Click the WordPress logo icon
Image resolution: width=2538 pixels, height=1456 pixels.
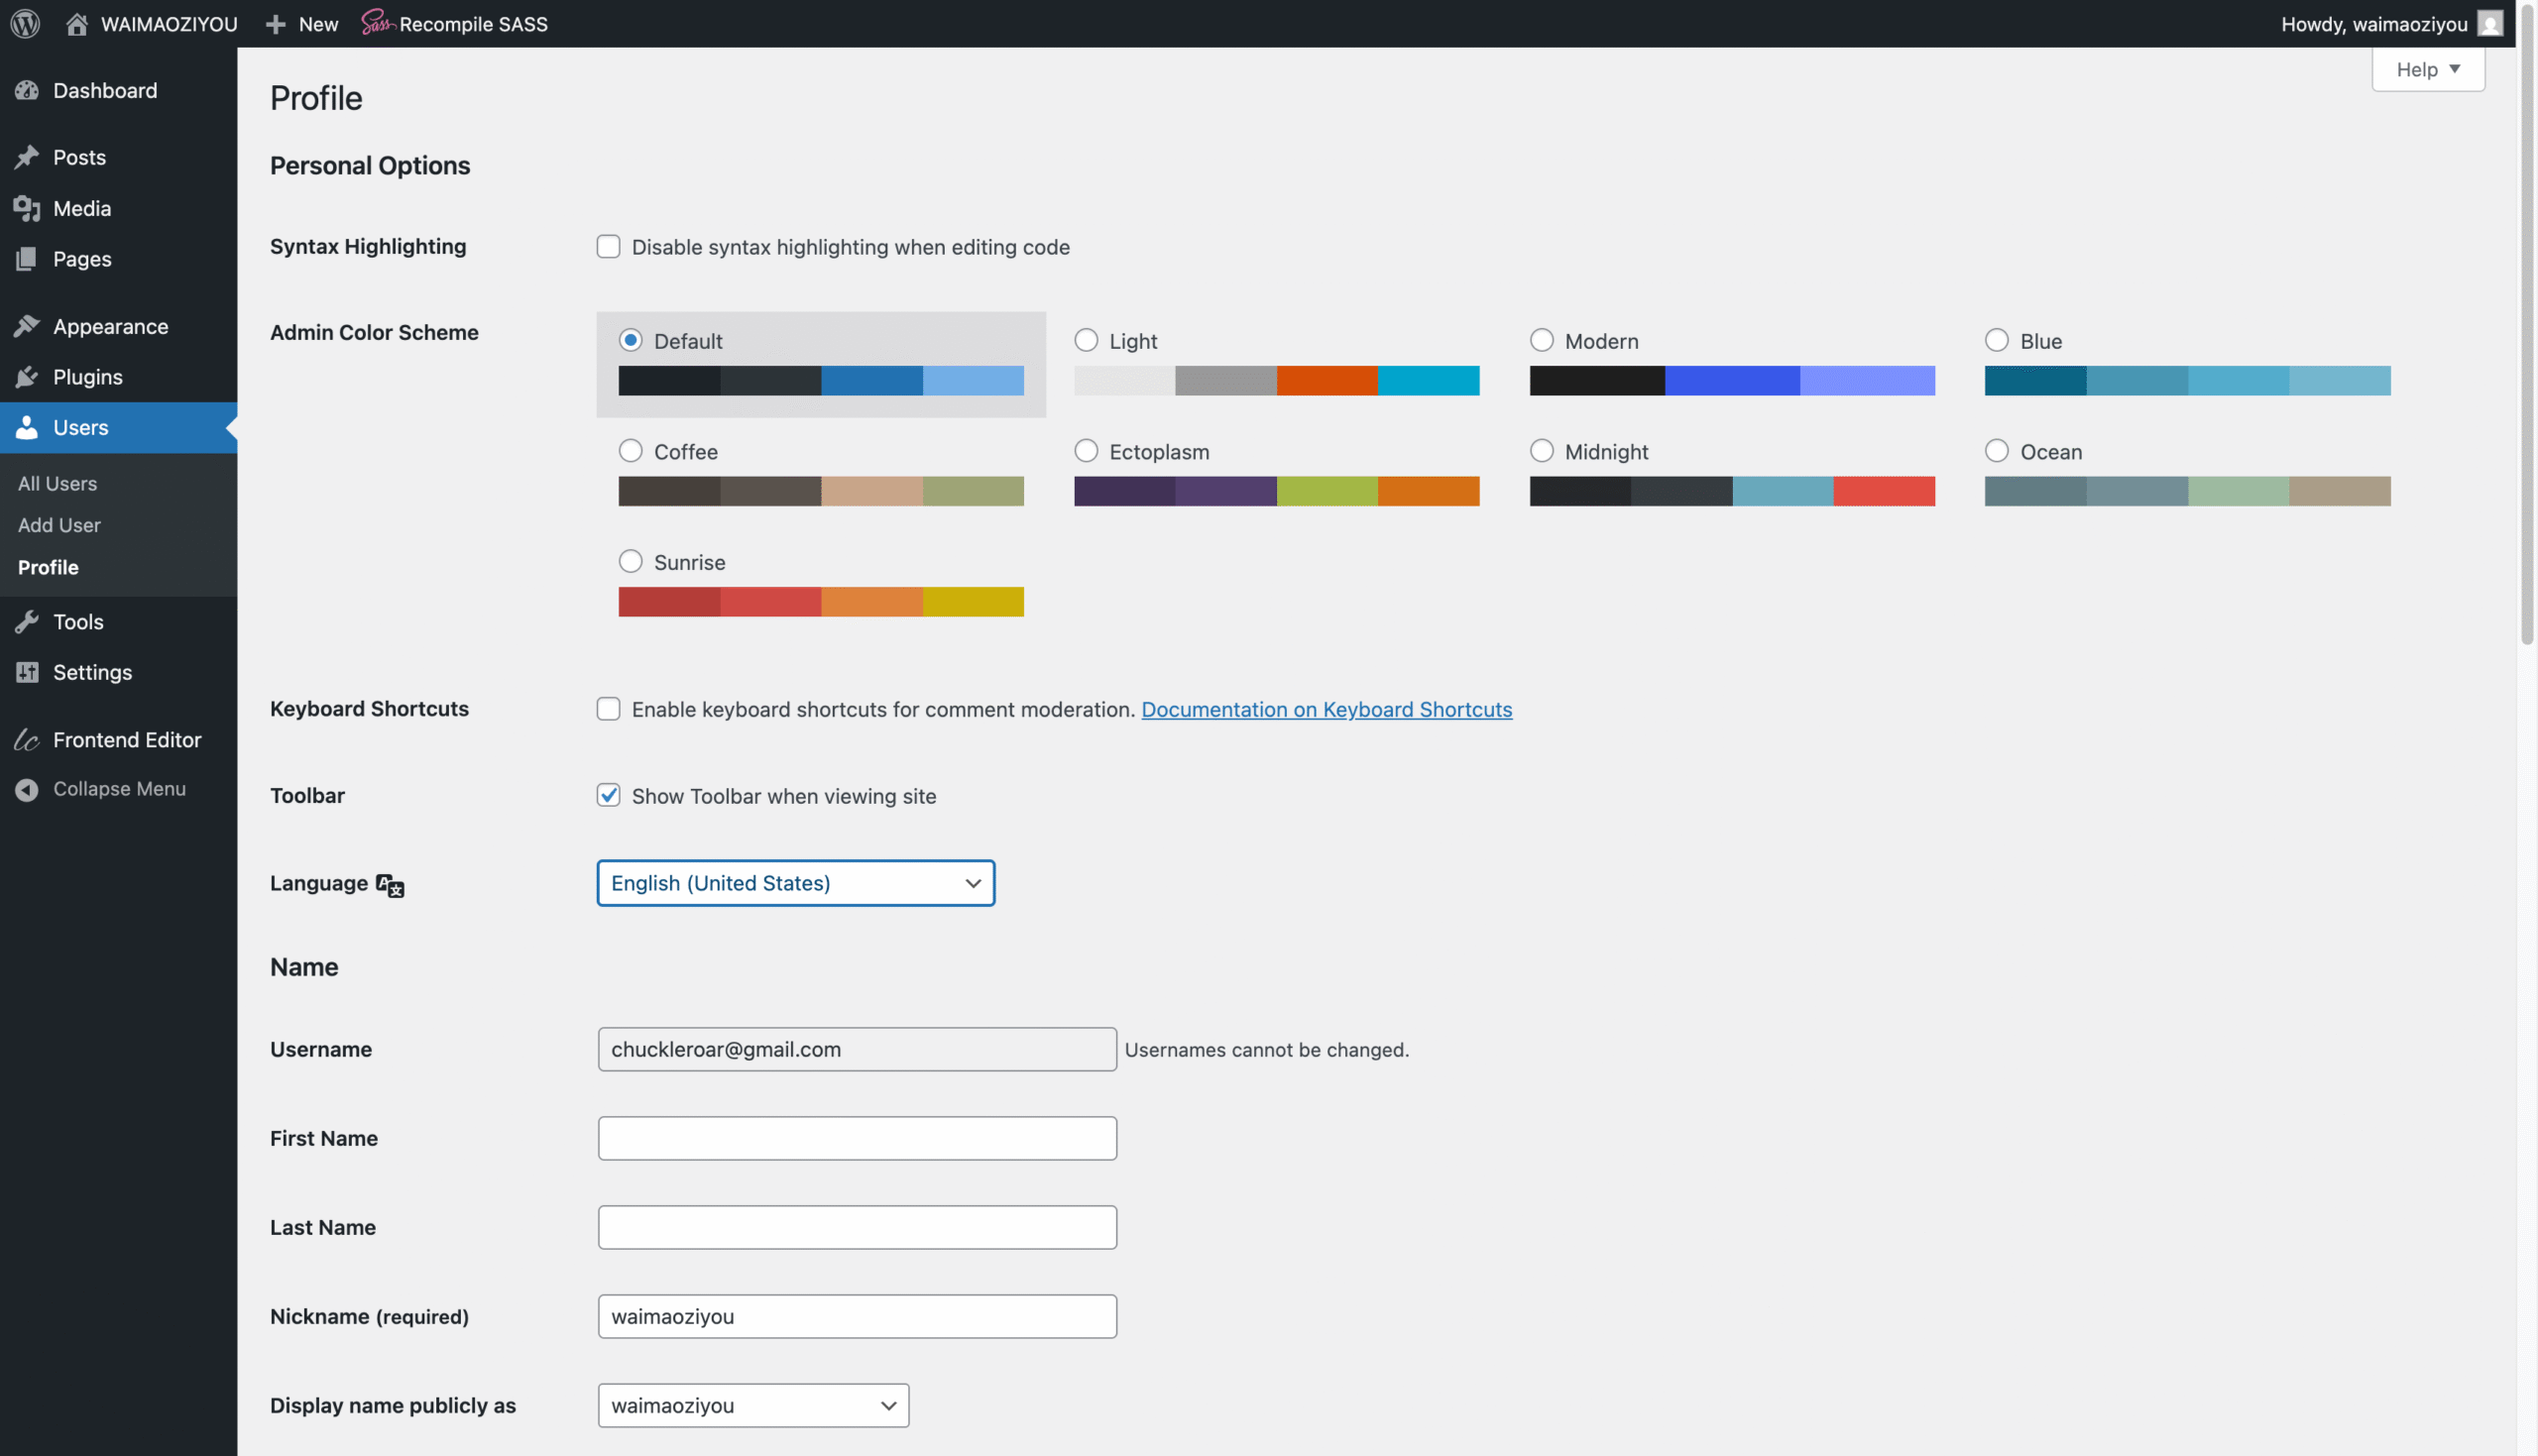pyautogui.click(x=25, y=23)
